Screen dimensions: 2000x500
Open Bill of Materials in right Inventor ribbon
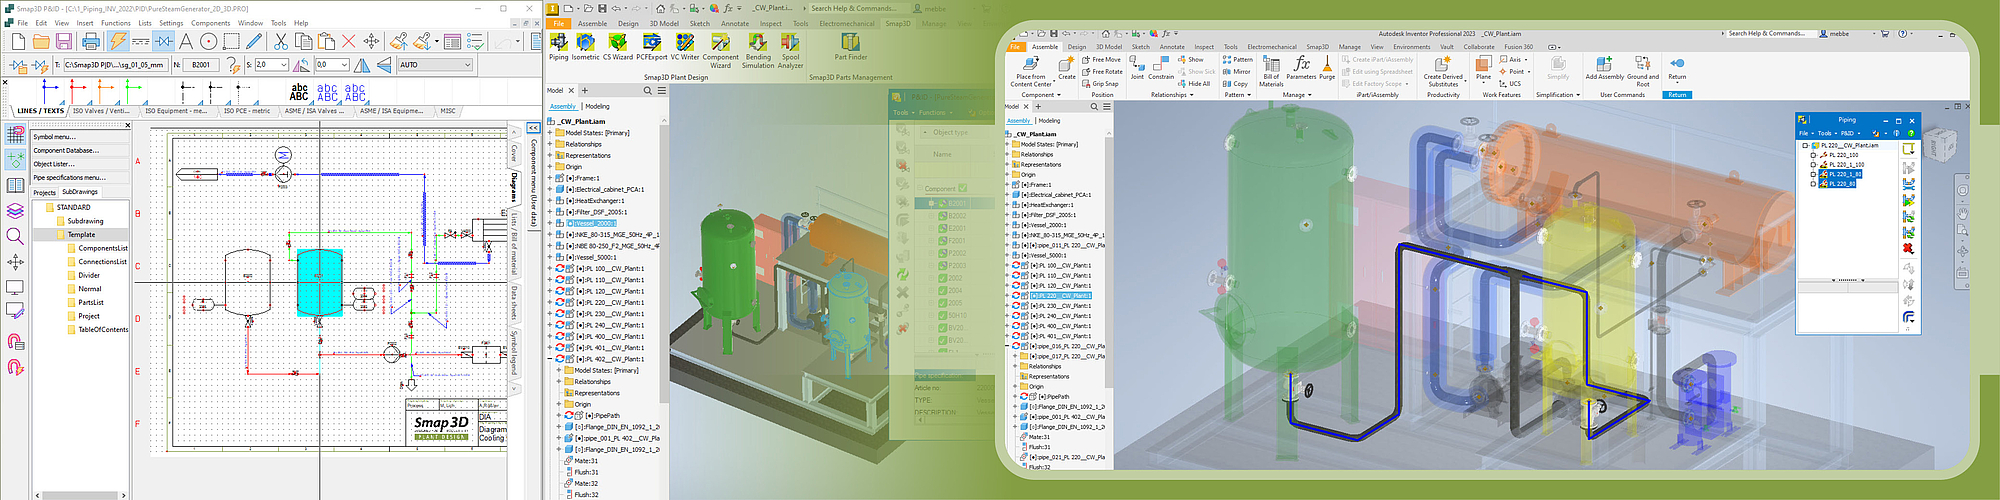(1271, 71)
